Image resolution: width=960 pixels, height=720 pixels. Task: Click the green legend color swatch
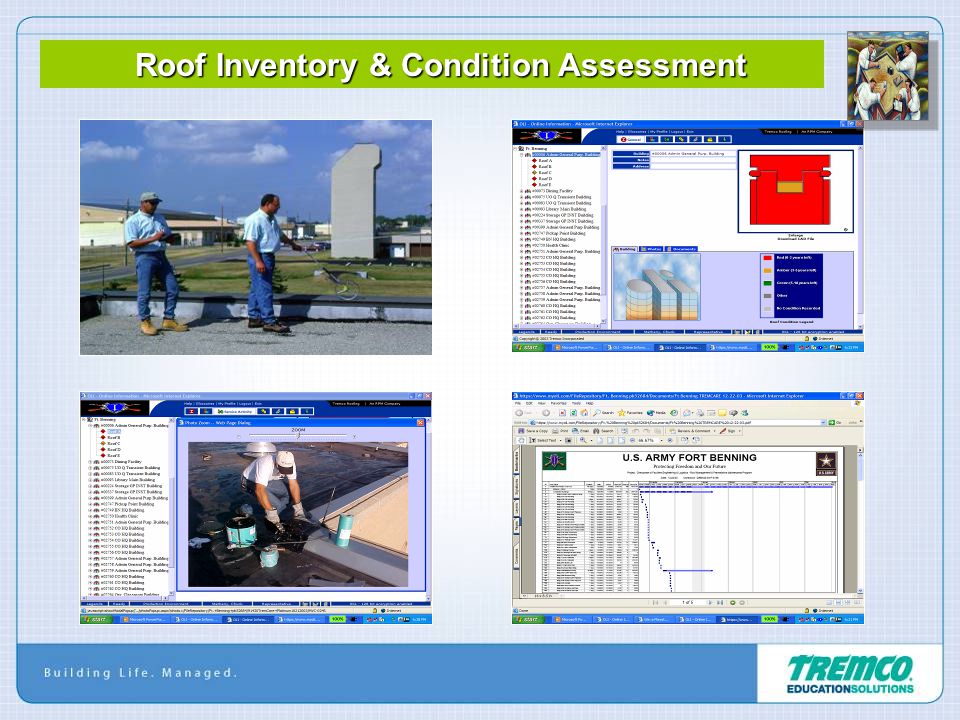click(x=767, y=283)
